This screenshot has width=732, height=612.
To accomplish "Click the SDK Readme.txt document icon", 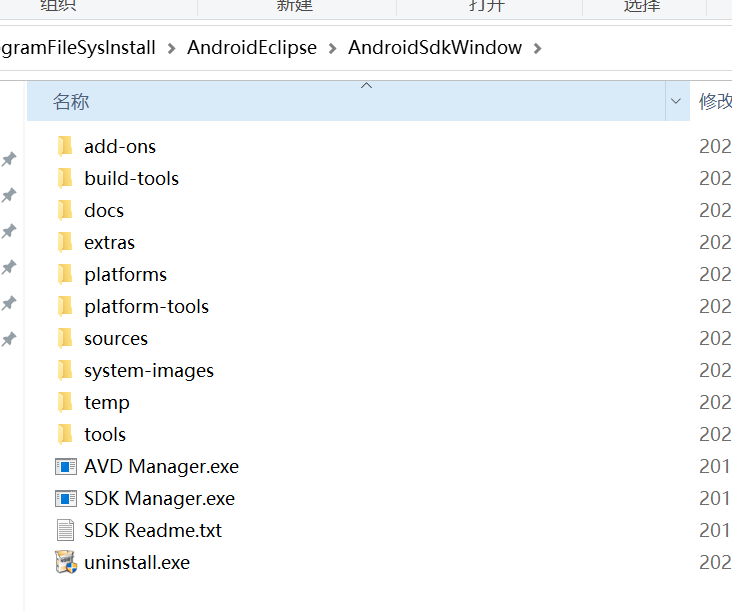I will (x=65, y=530).
